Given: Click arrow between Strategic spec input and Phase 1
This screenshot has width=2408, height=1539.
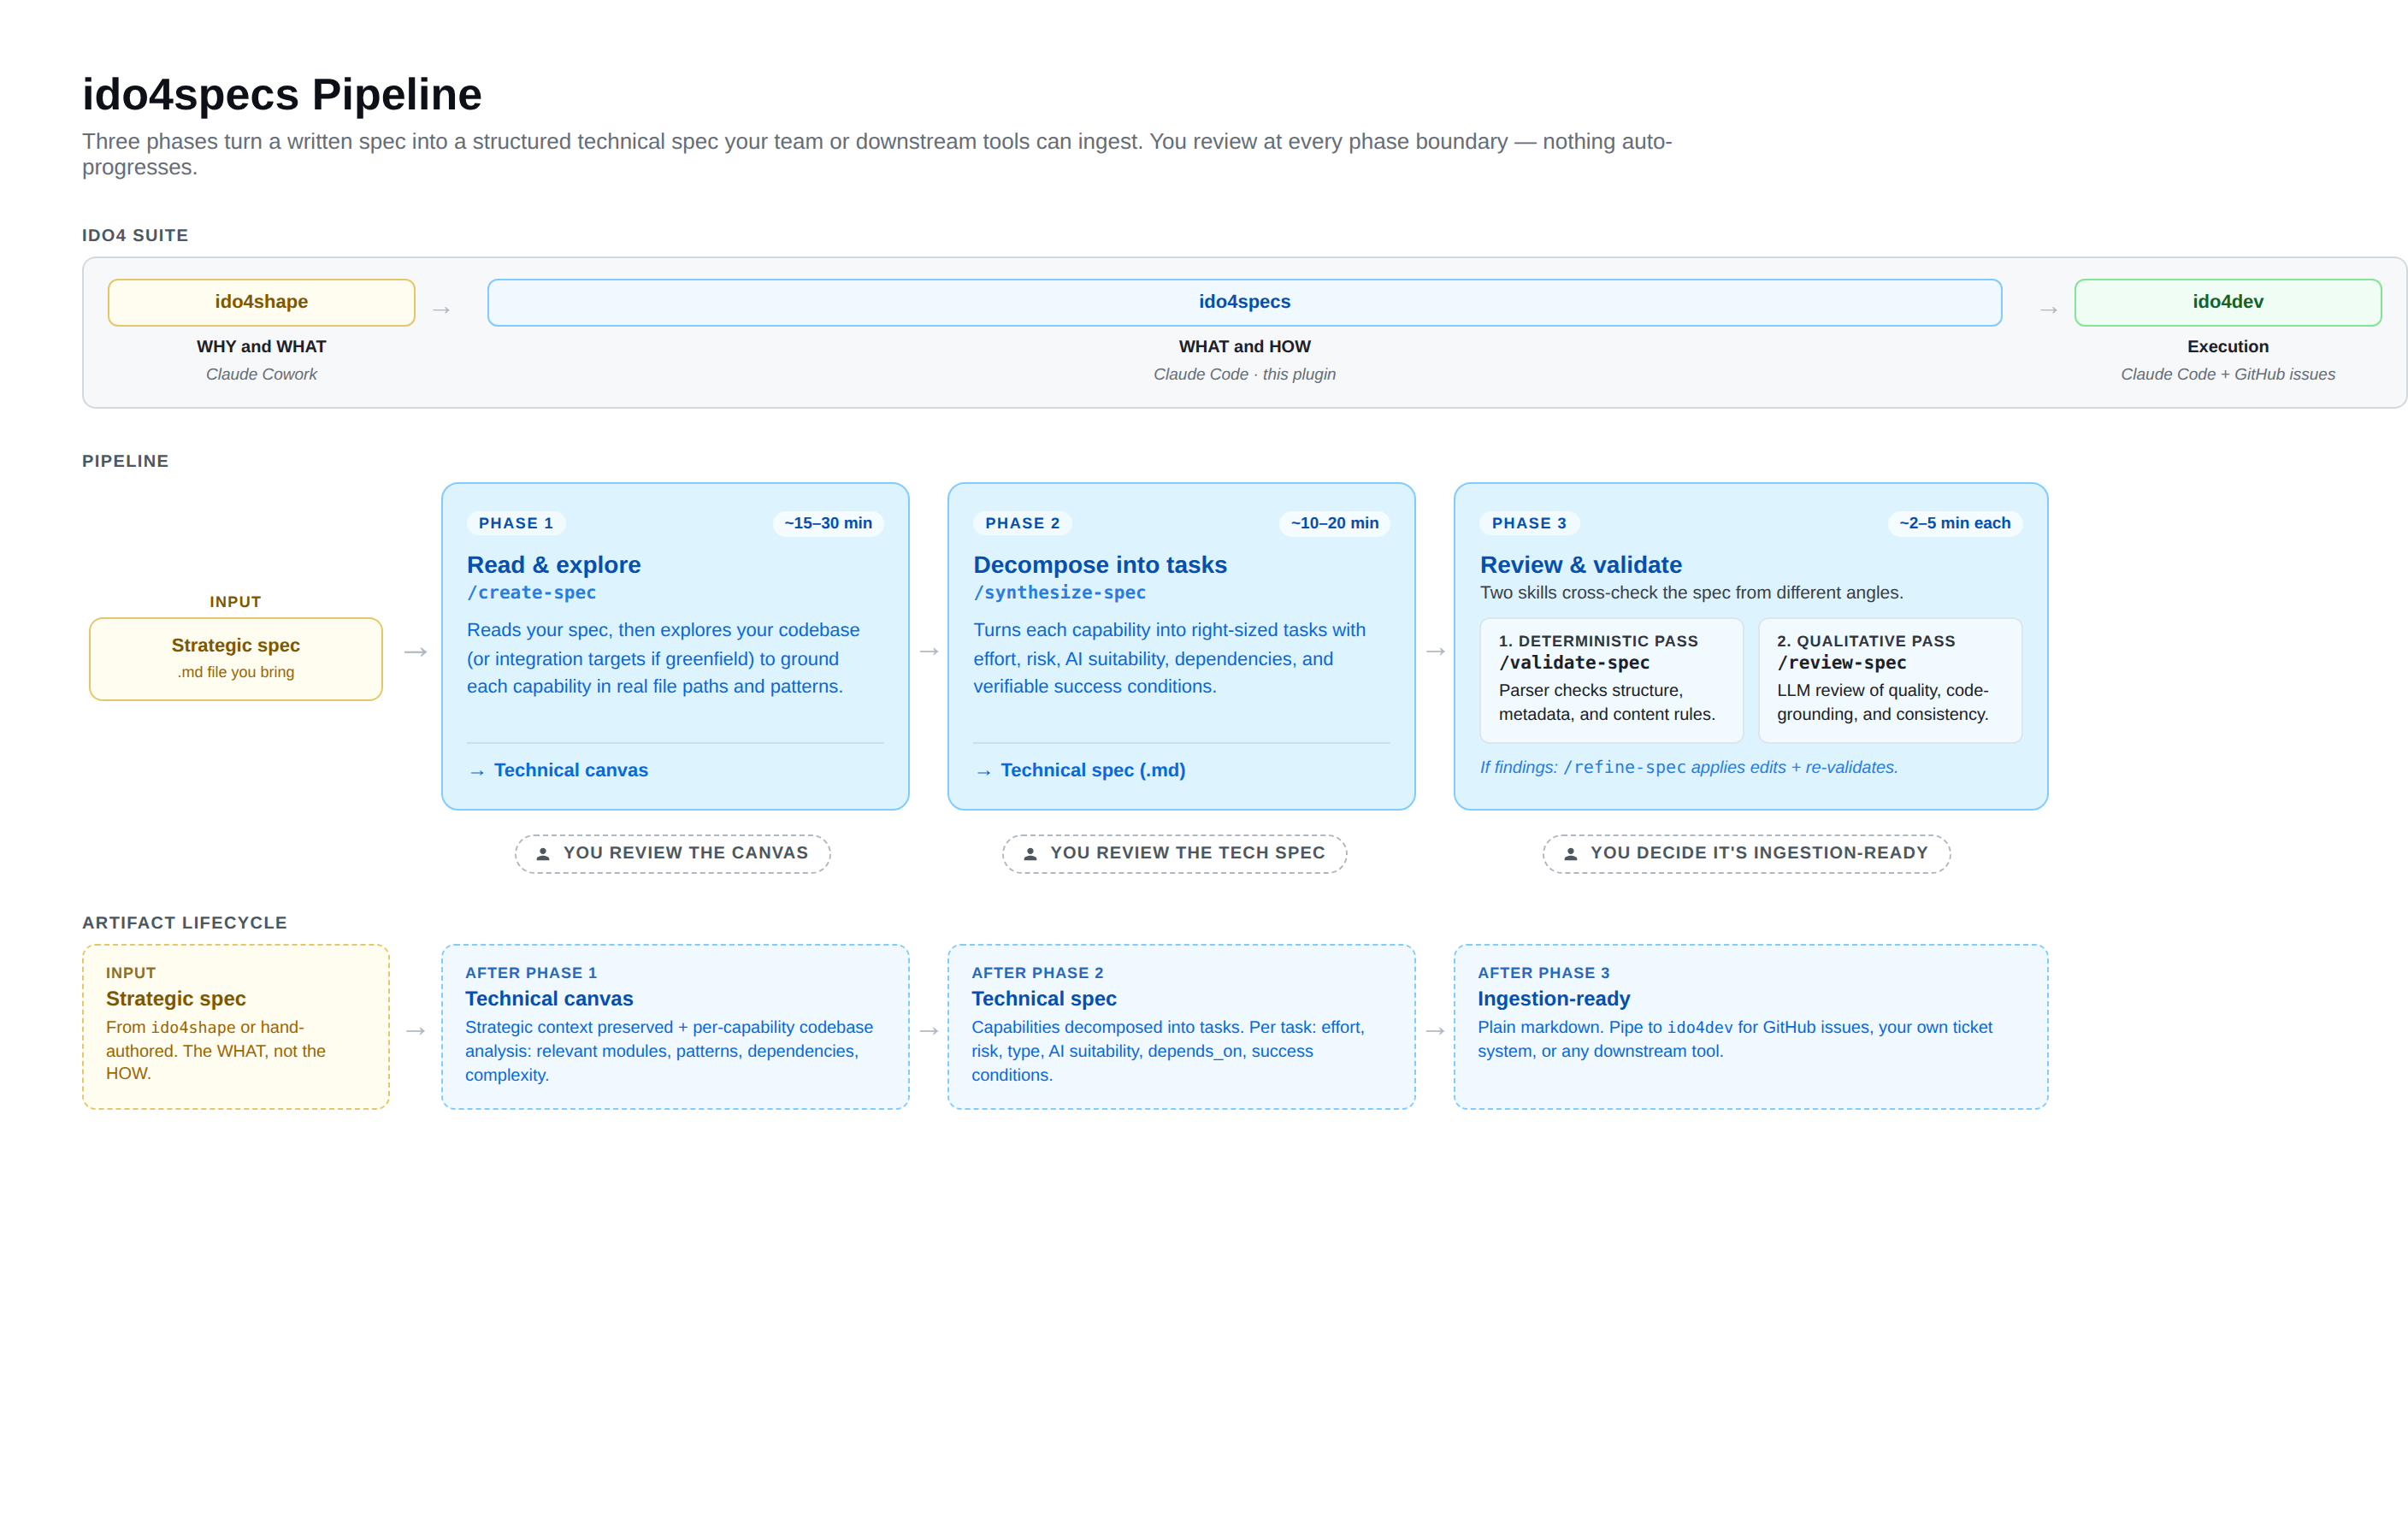Looking at the screenshot, I should (x=415, y=652).
